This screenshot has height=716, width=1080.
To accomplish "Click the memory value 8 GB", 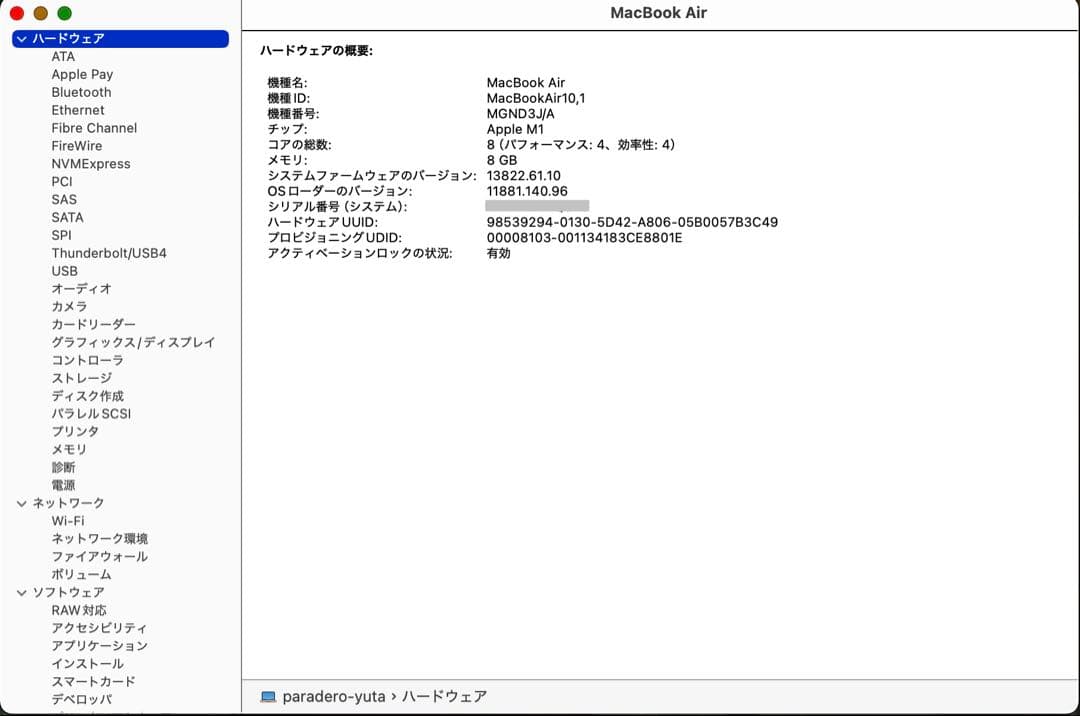I will (501, 160).
